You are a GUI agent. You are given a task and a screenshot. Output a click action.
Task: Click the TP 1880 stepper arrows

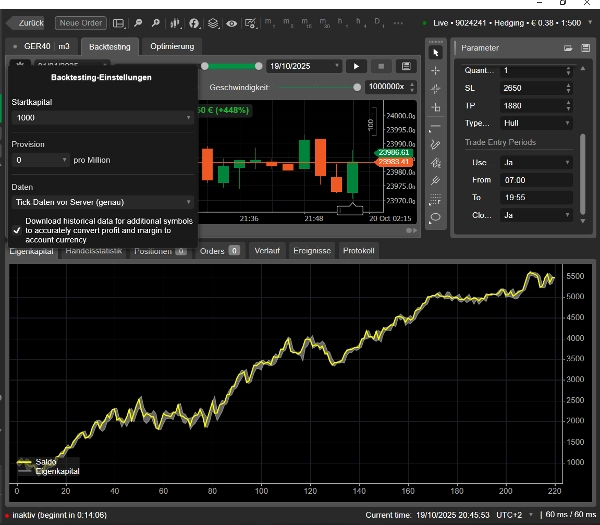(x=568, y=106)
